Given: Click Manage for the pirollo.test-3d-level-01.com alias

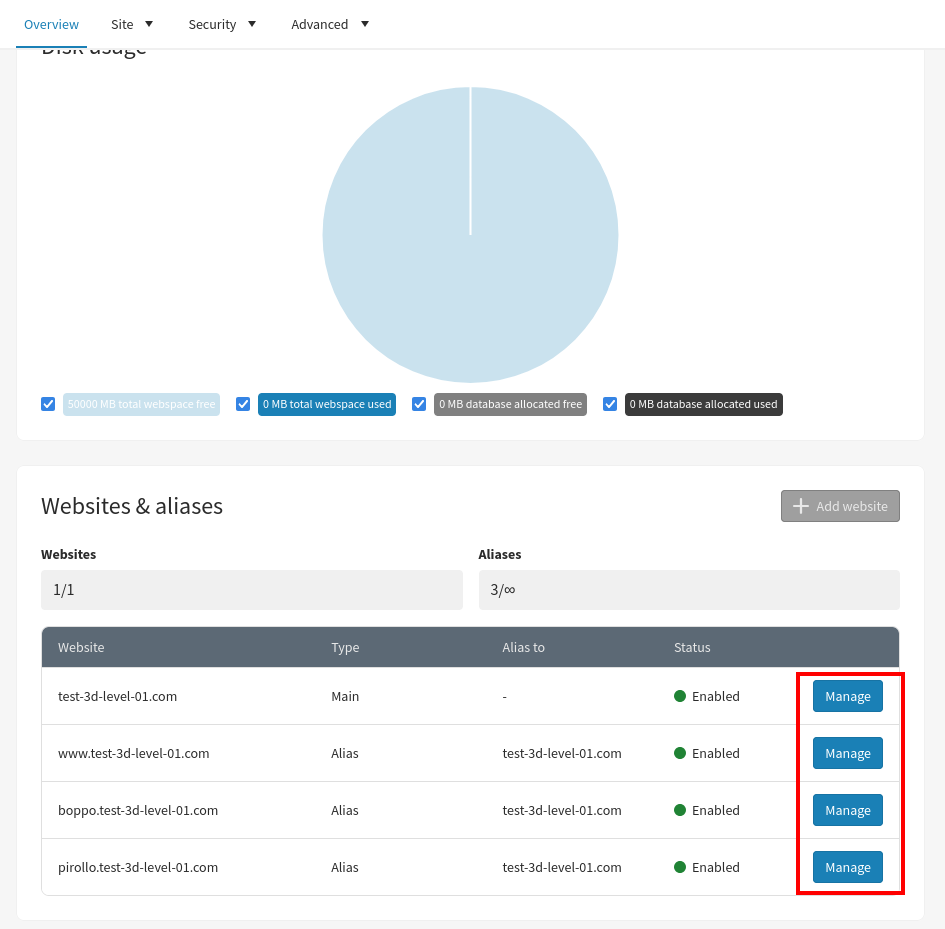Looking at the screenshot, I should tap(847, 867).
